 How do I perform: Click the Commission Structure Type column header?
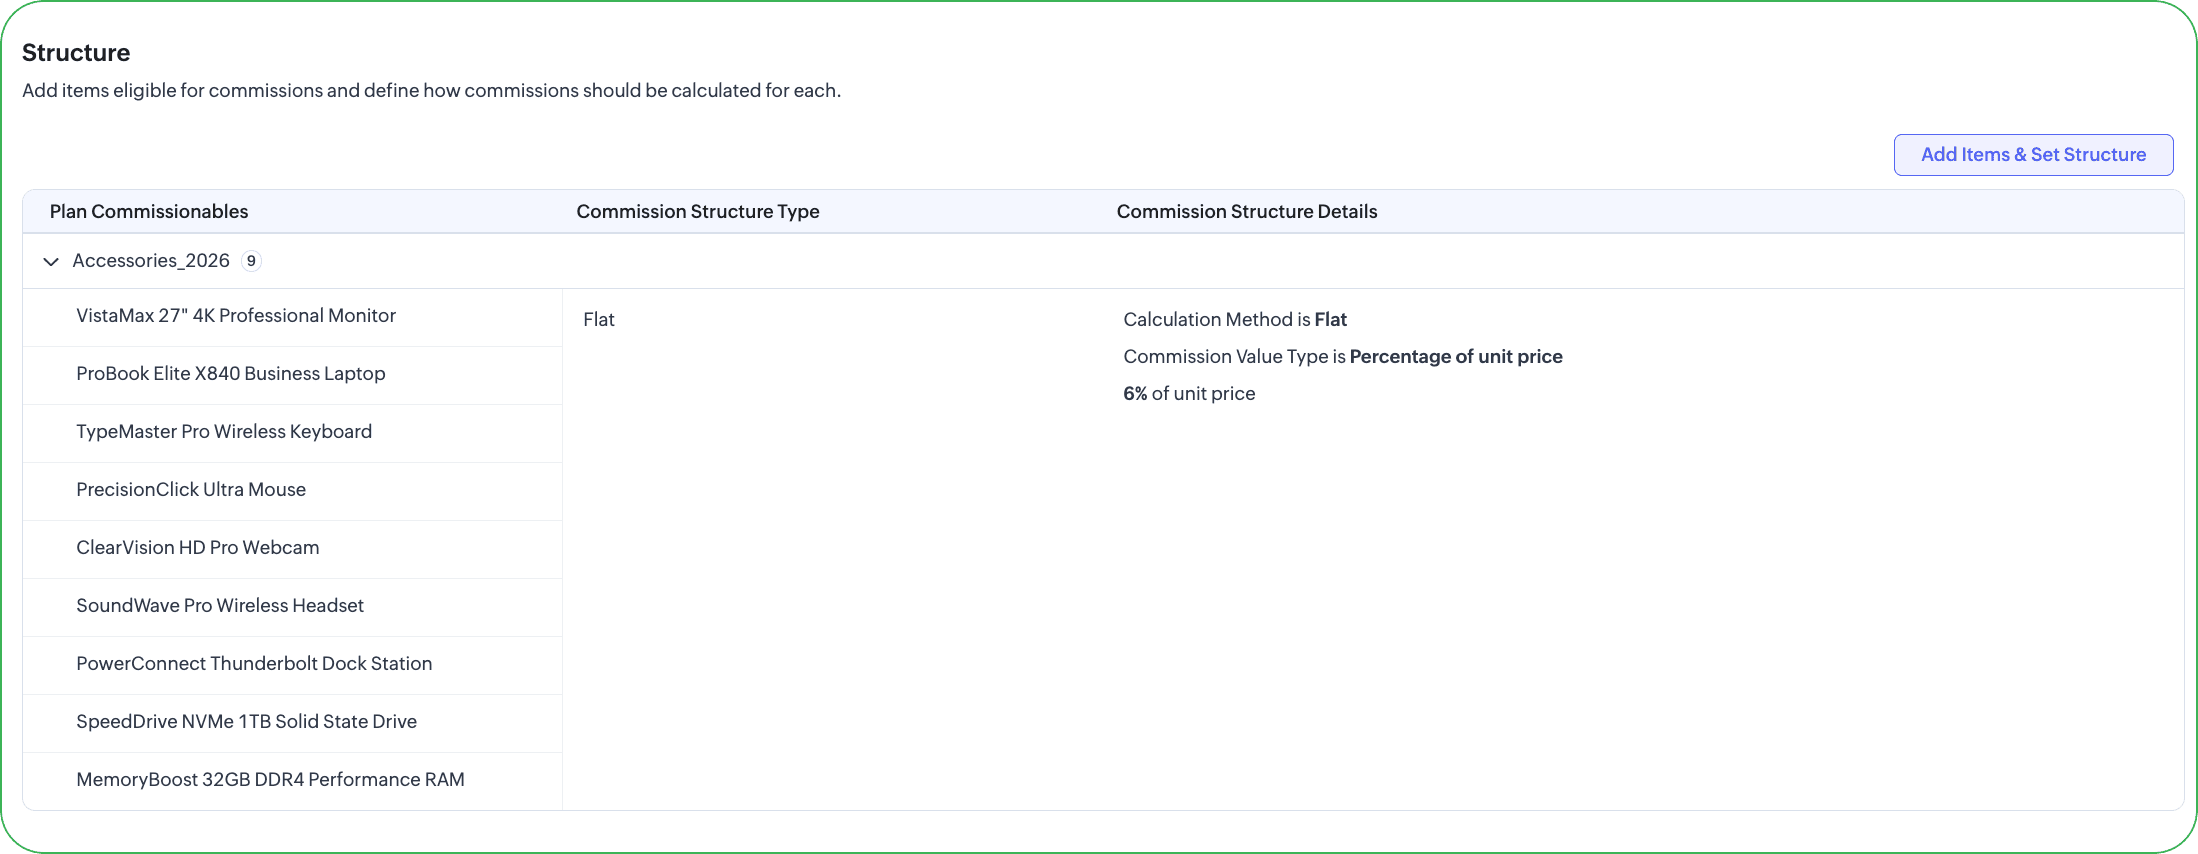point(698,212)
